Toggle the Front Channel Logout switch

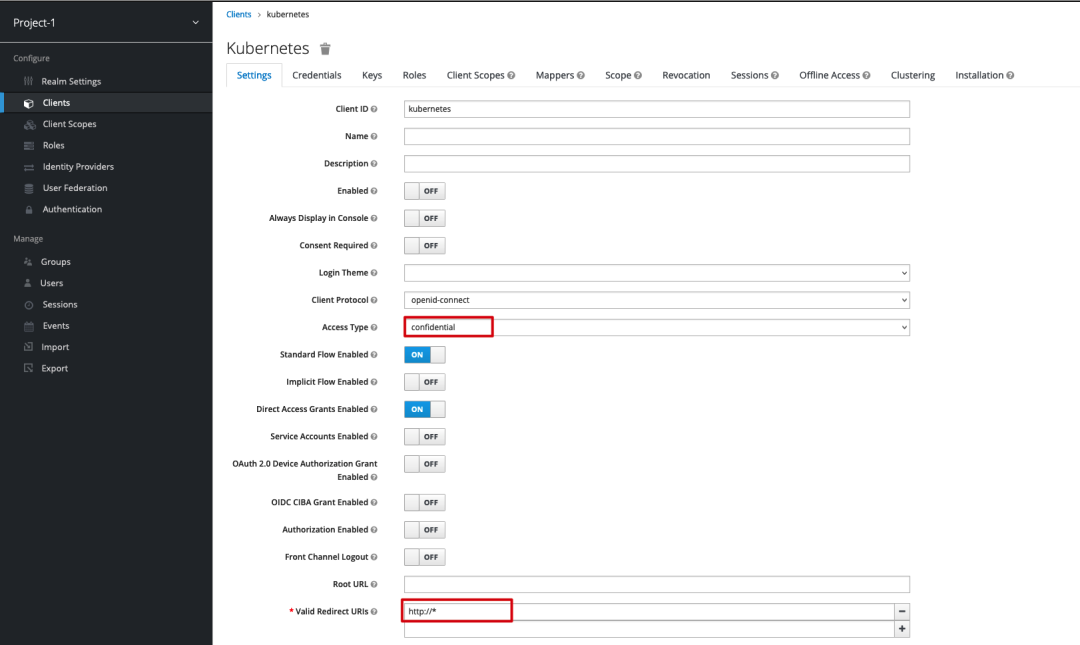click(424, 557)
